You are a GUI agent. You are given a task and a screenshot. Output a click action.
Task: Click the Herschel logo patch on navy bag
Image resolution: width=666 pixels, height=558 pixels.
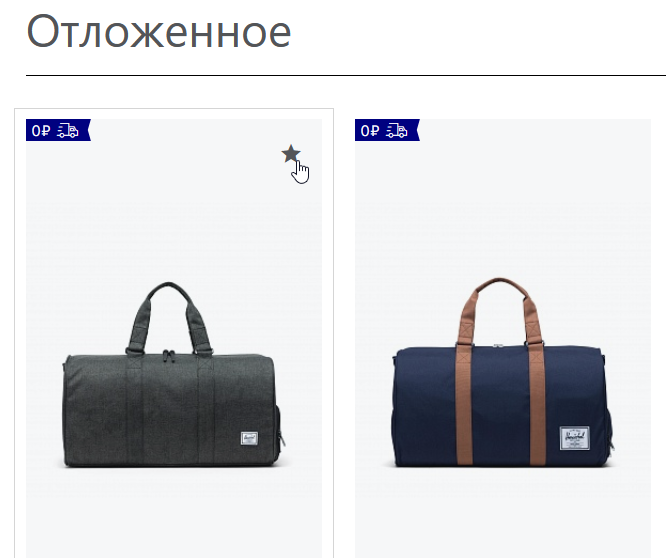pos(574,438)
